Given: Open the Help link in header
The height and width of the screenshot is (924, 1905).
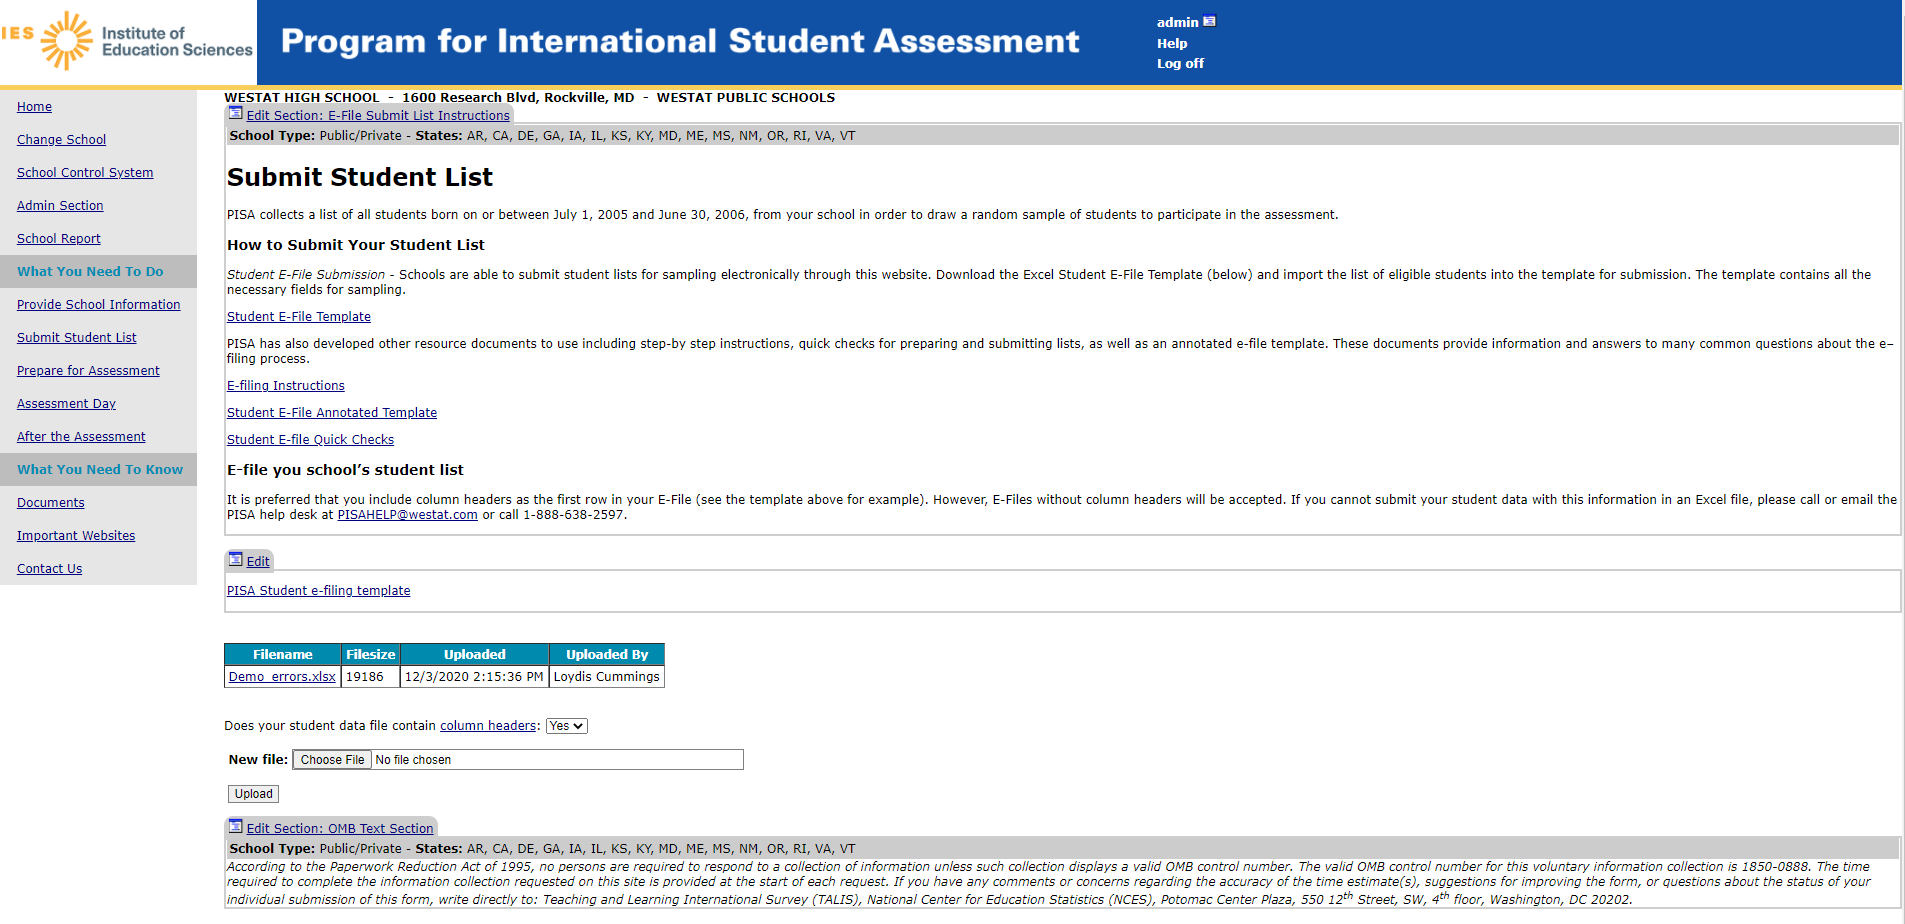Looking at the screenshot, I should click(1172, 43).
